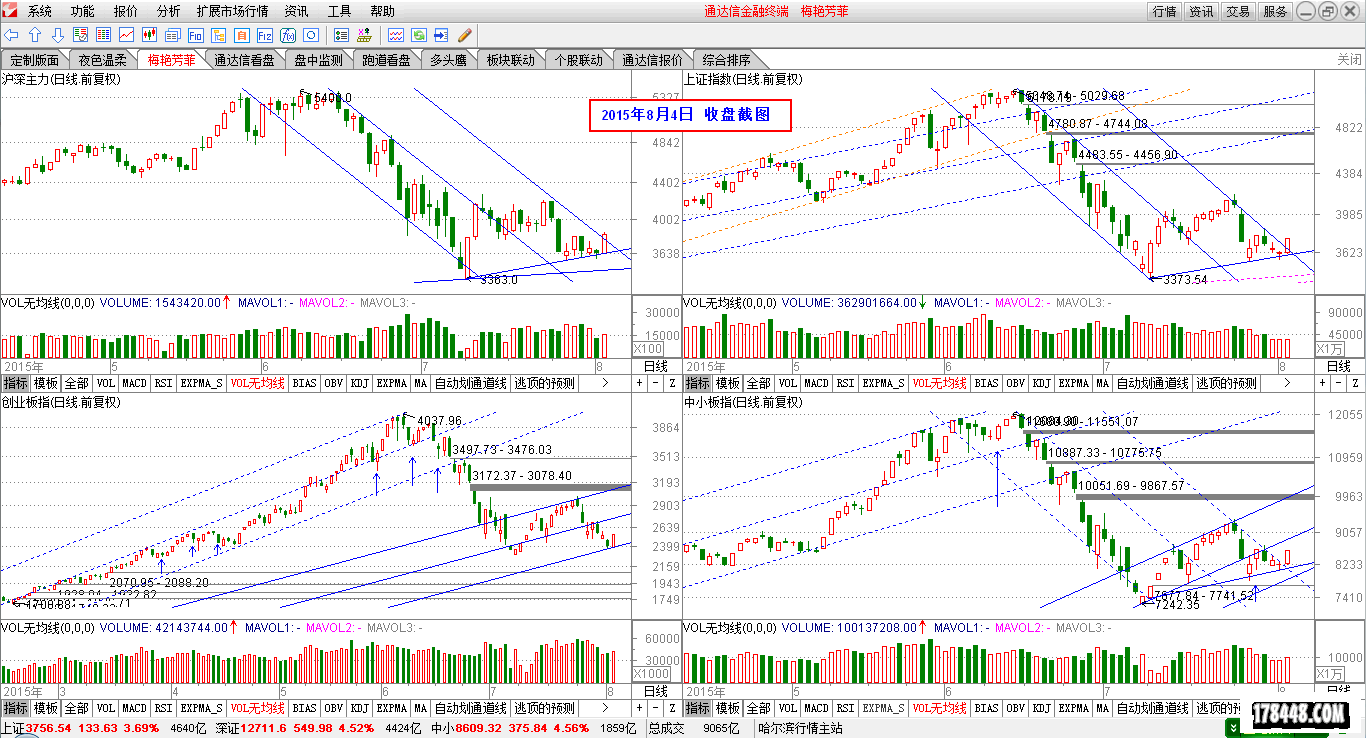
Task: Select the candlestick chart toolbar icon
Action: [x=150, y=35]
